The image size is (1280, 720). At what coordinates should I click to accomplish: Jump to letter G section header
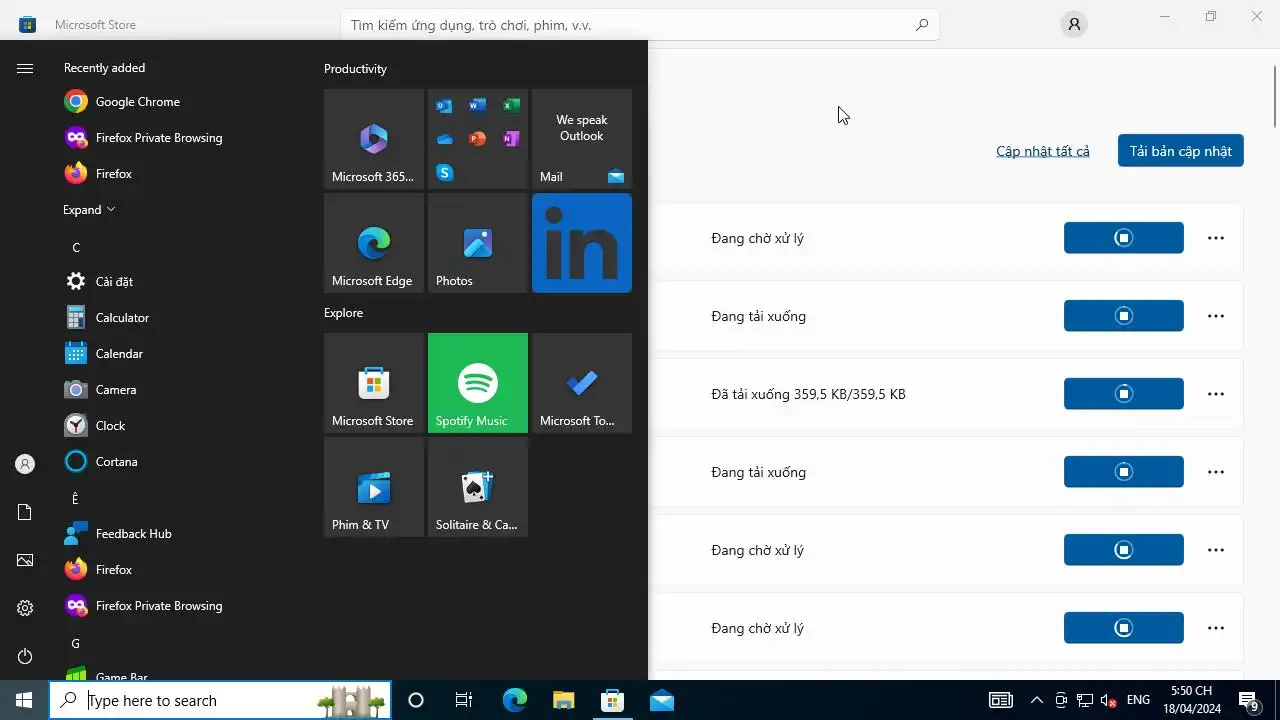[76, 643]
